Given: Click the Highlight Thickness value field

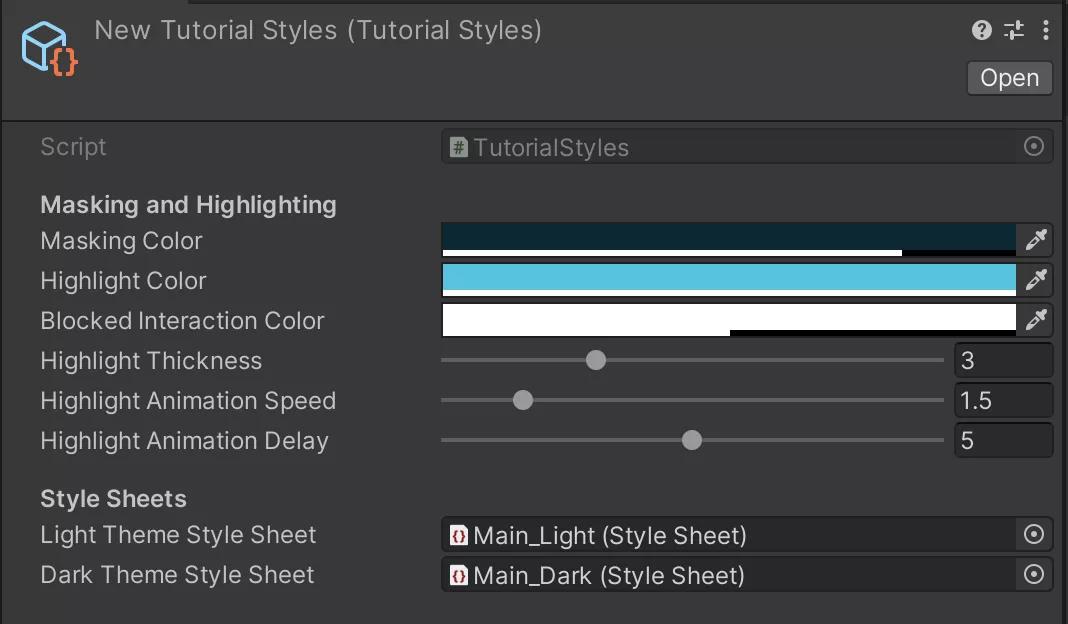Looking at the screenshot, I should pos(1003,360).
